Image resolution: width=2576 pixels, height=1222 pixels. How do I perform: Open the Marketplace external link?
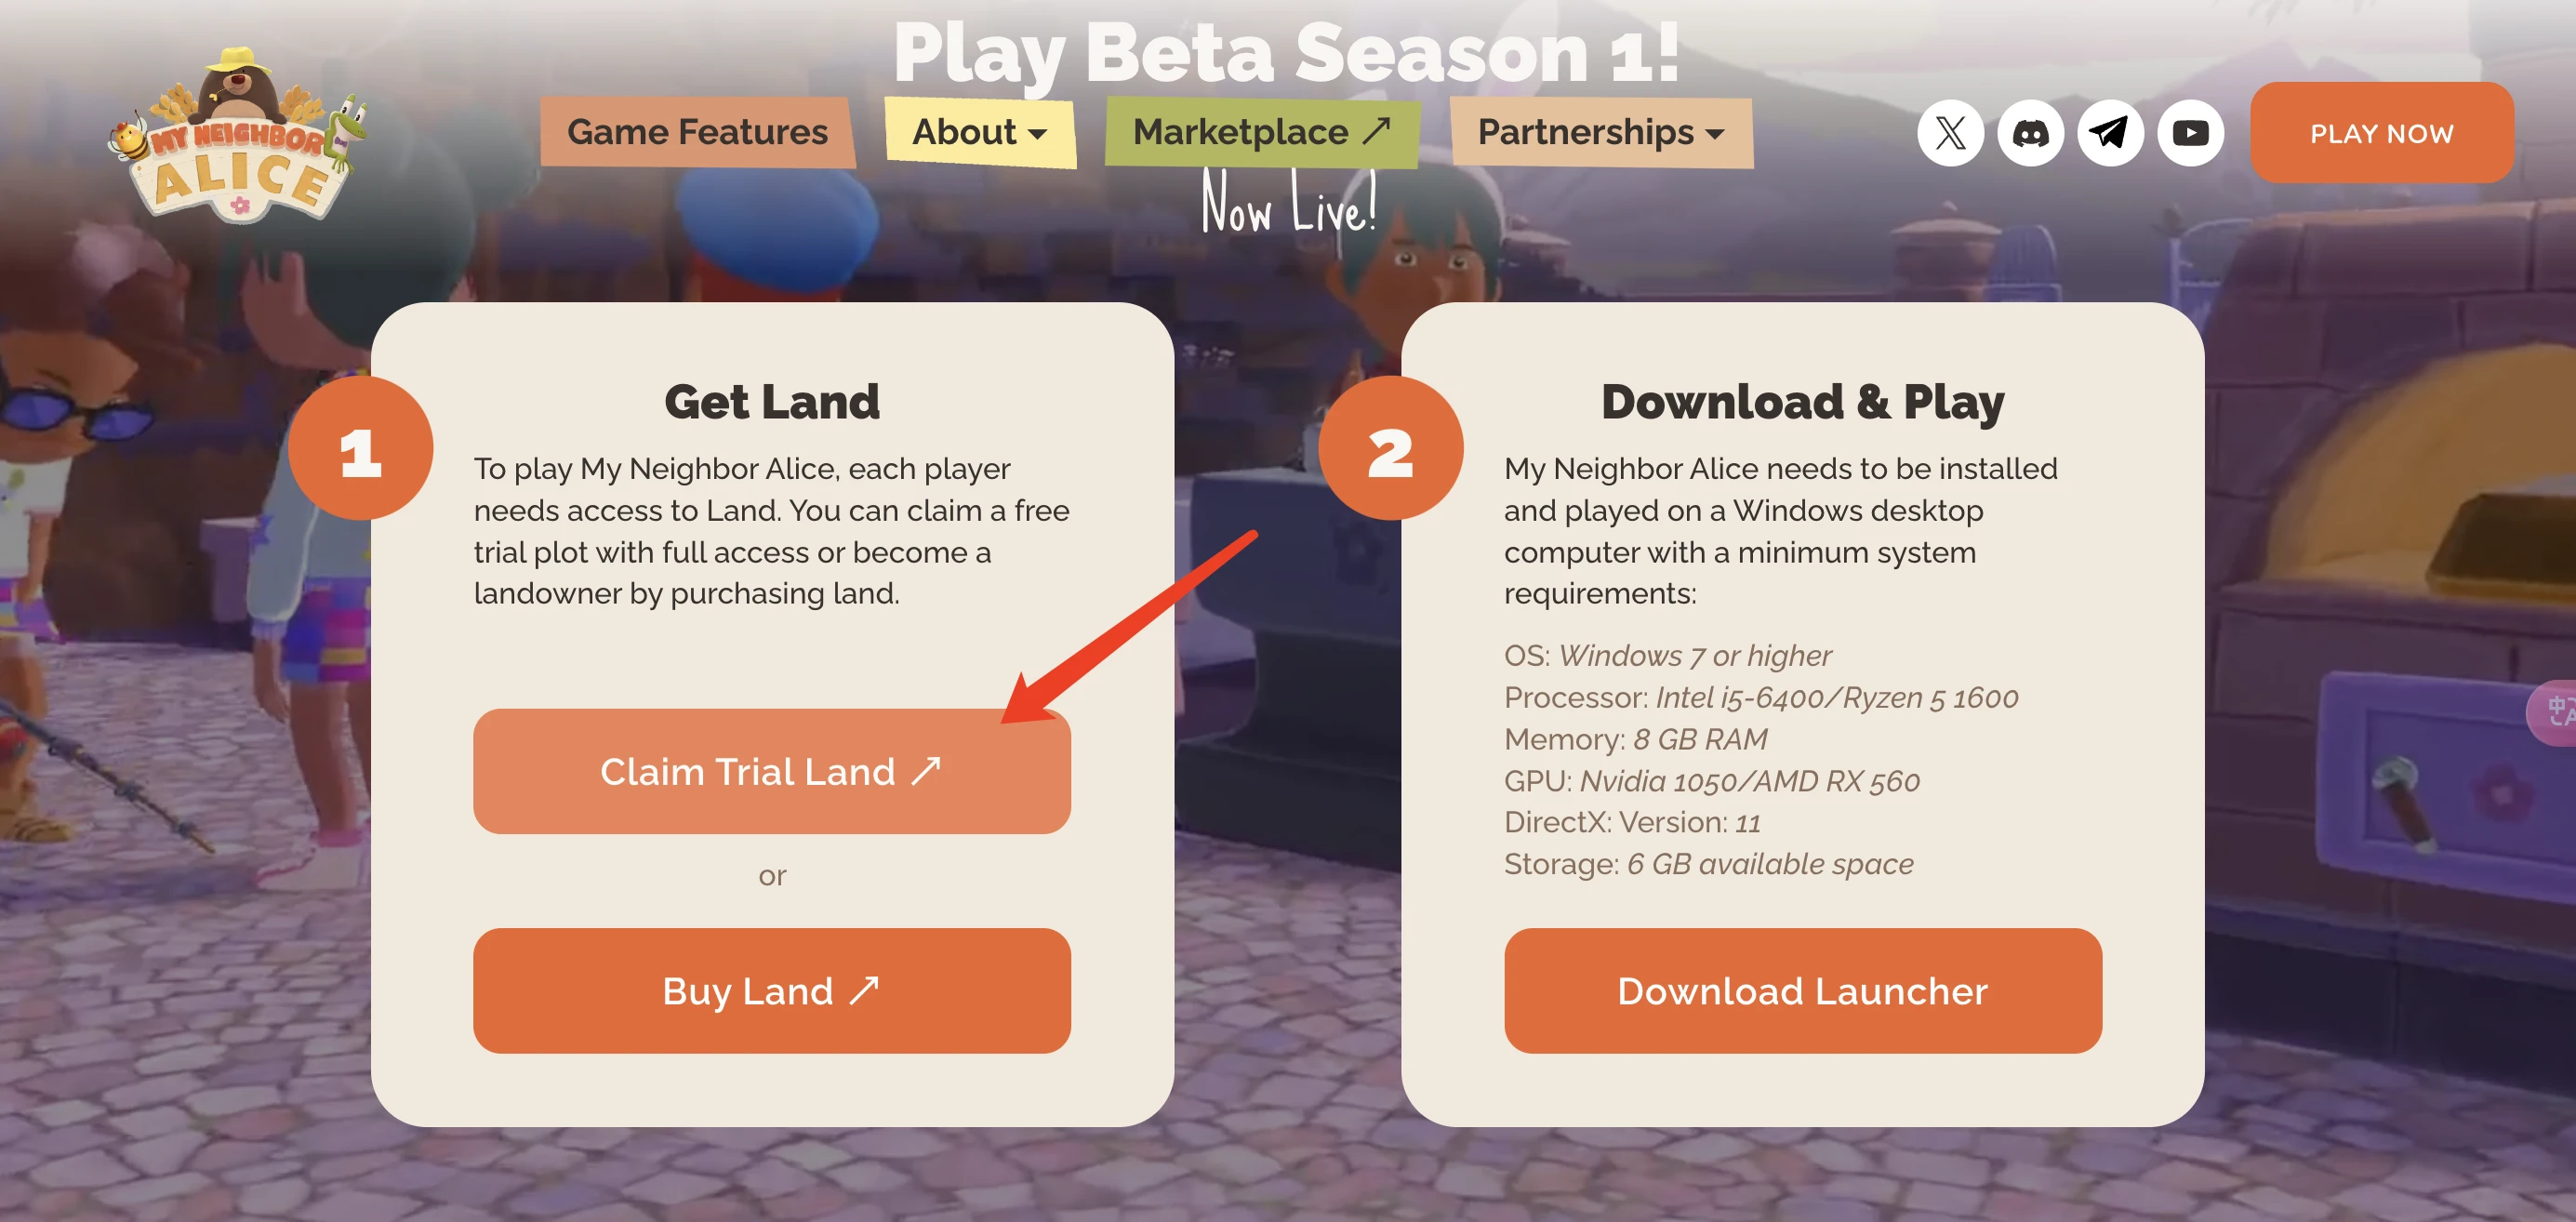1262,132
